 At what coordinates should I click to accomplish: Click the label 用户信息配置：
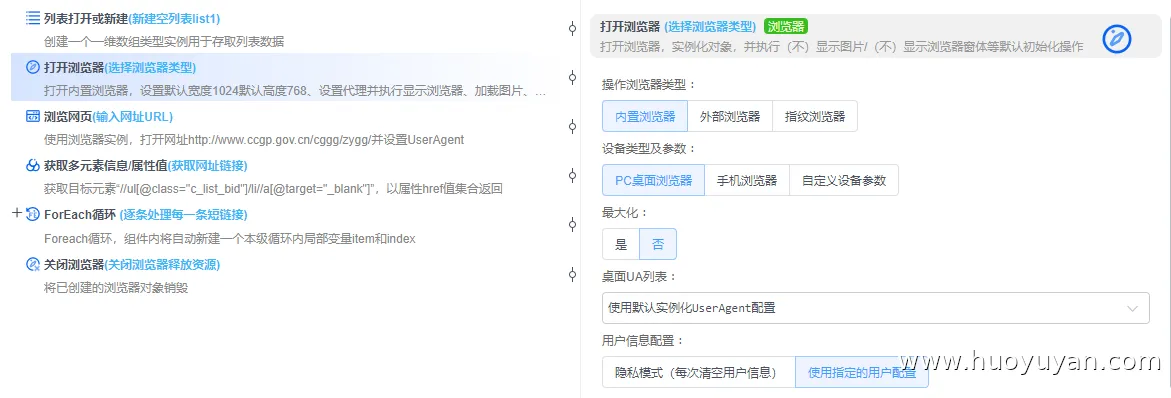coord(642,341)
